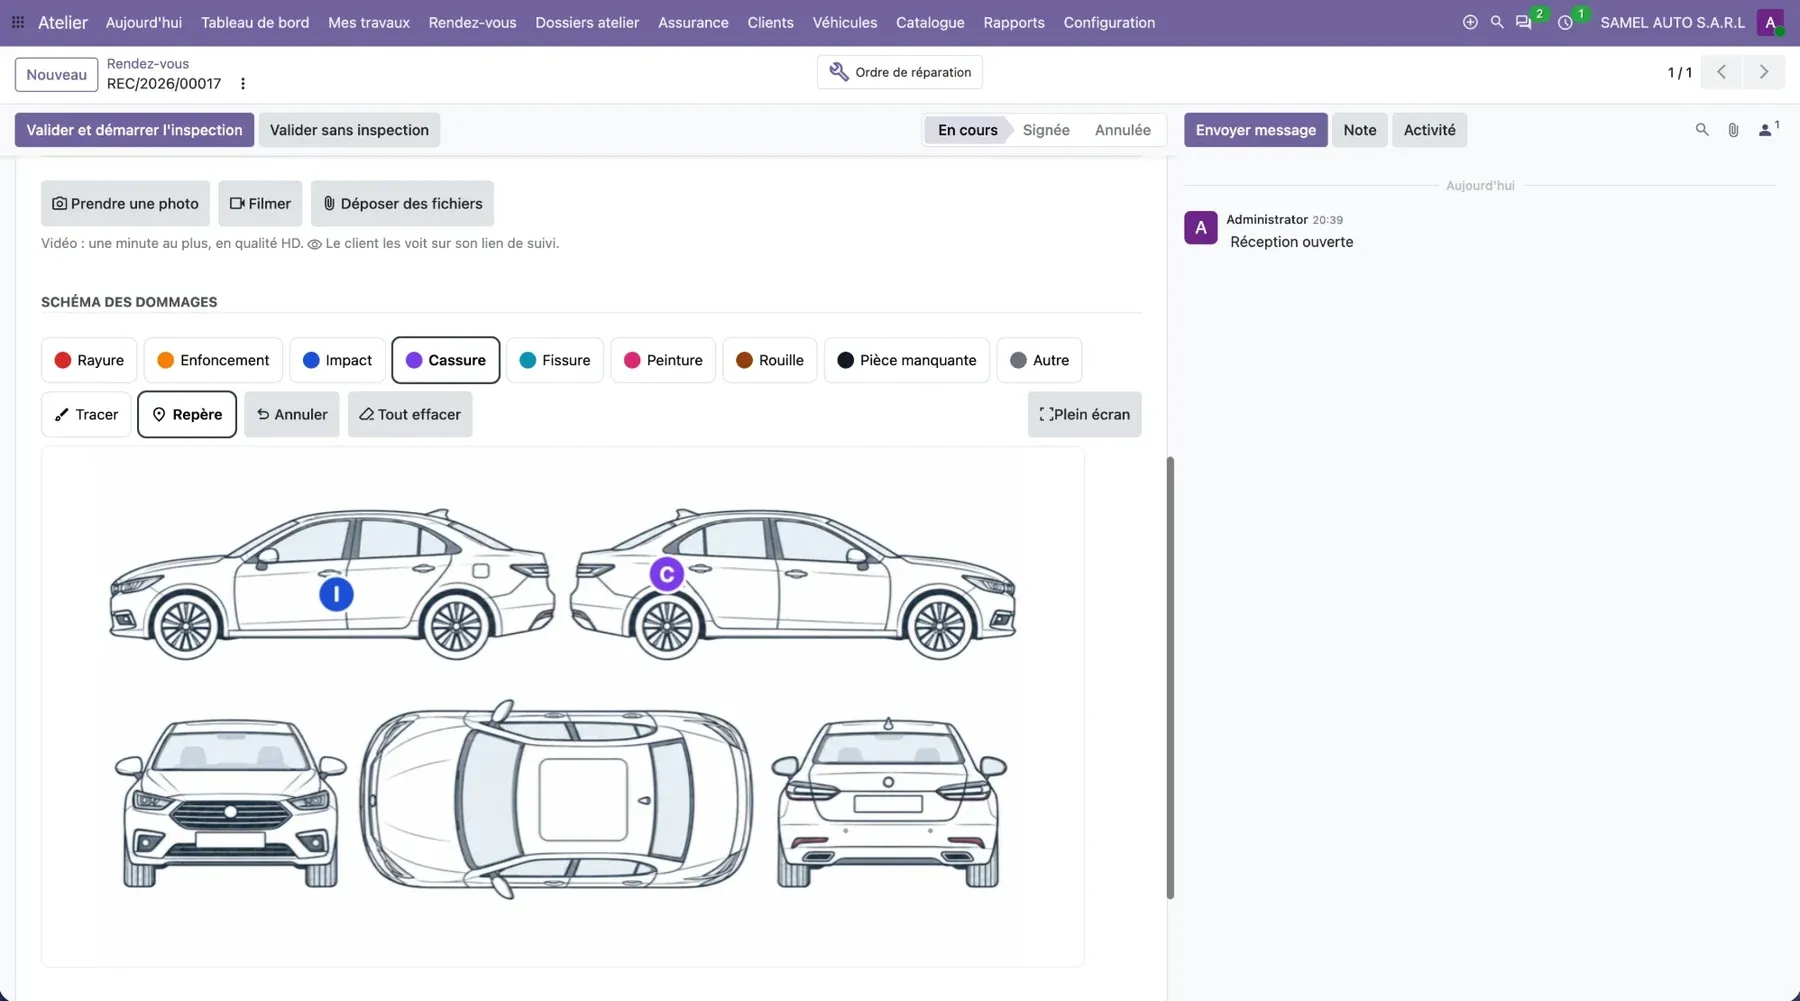The width and height of the screenshot is (1800, 1001).
Task: Click the Filmer video button
Action: tap(260, 203)
